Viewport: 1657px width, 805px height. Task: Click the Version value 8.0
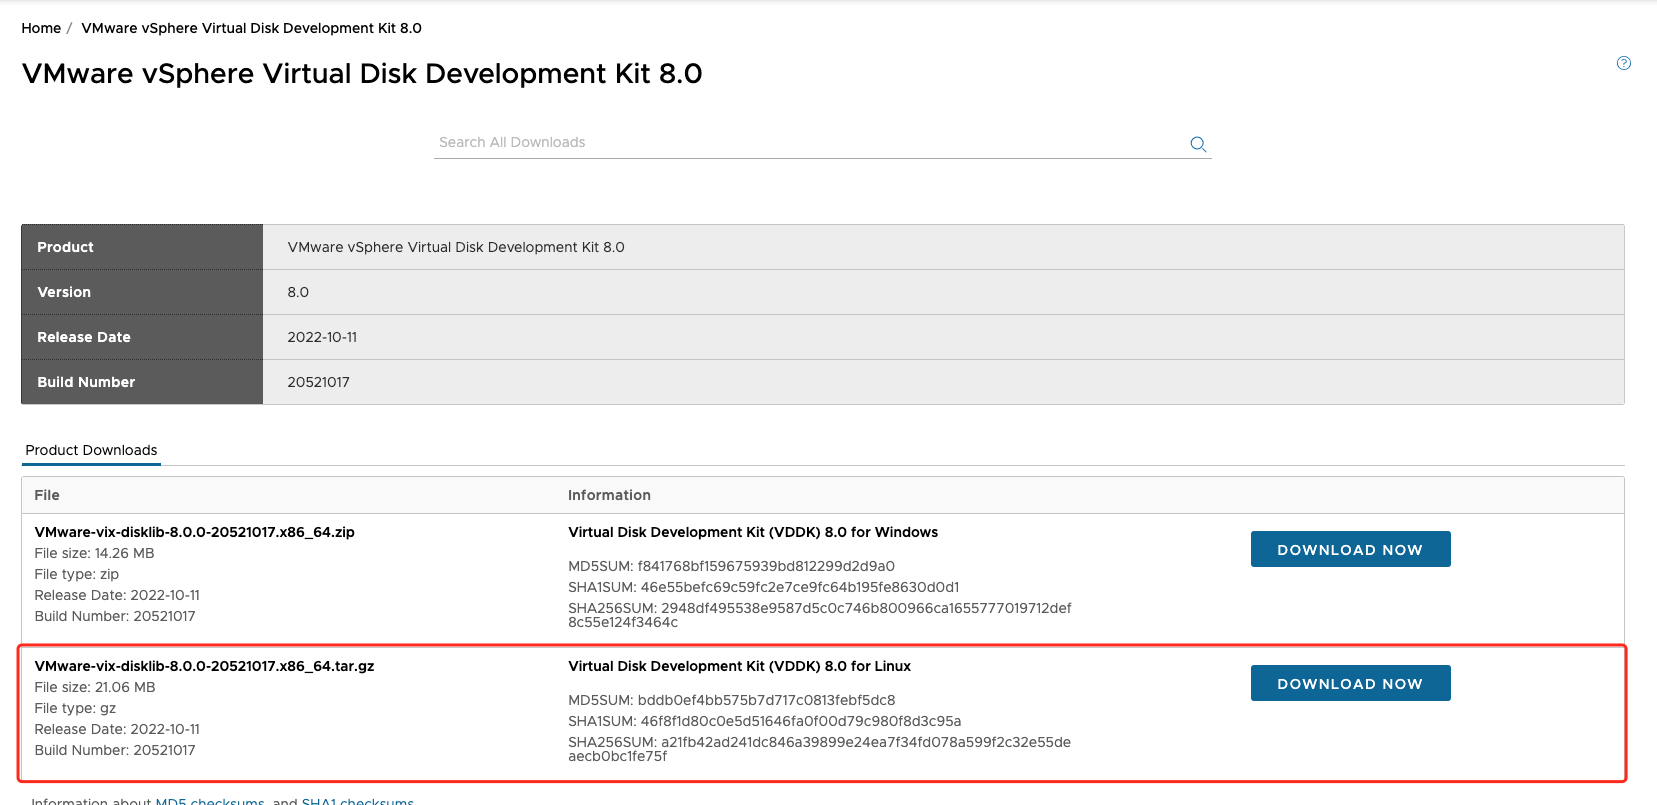pos(298,292)
